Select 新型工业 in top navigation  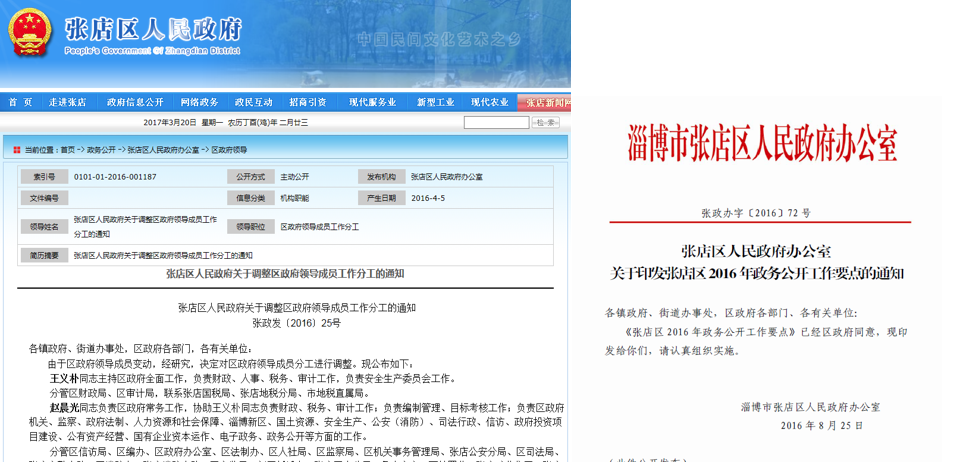[436, 102]
